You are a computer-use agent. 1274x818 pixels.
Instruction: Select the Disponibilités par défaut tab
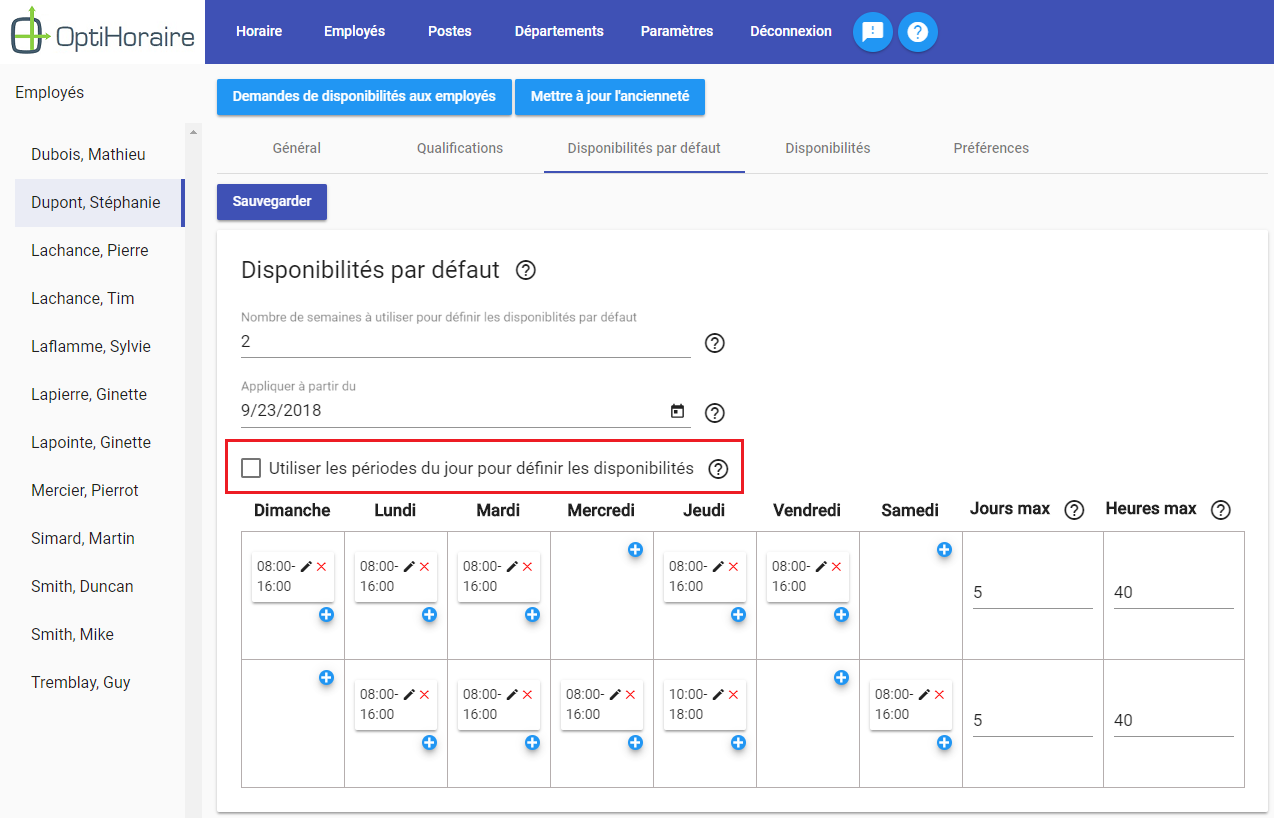click(644, 148)
